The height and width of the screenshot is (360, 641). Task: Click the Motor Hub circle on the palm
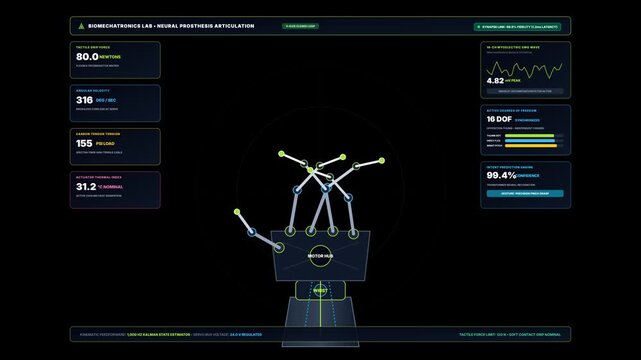[320, 256]
